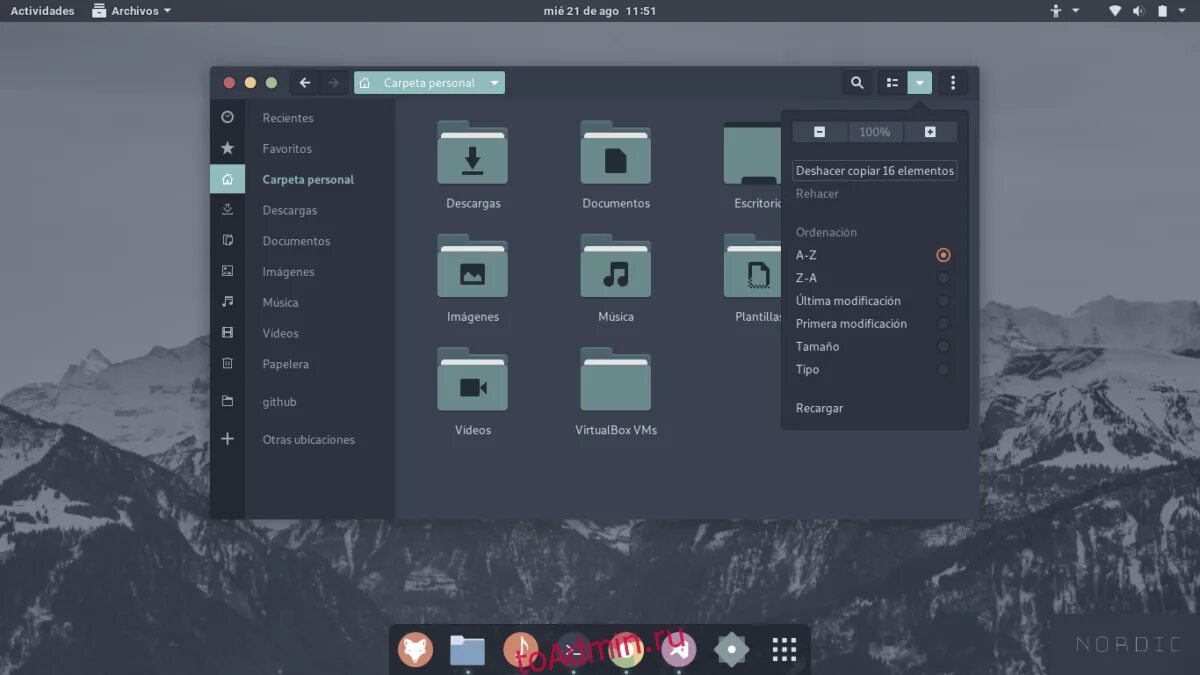
Task: Click Rehacer in the menu
Action: click(x=817, y=194)
